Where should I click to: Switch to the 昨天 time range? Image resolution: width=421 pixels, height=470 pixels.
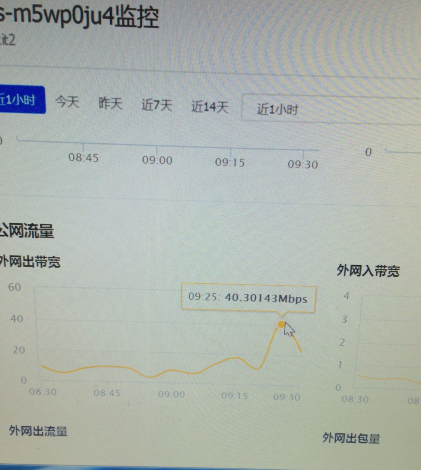click(x=110, y=103)
